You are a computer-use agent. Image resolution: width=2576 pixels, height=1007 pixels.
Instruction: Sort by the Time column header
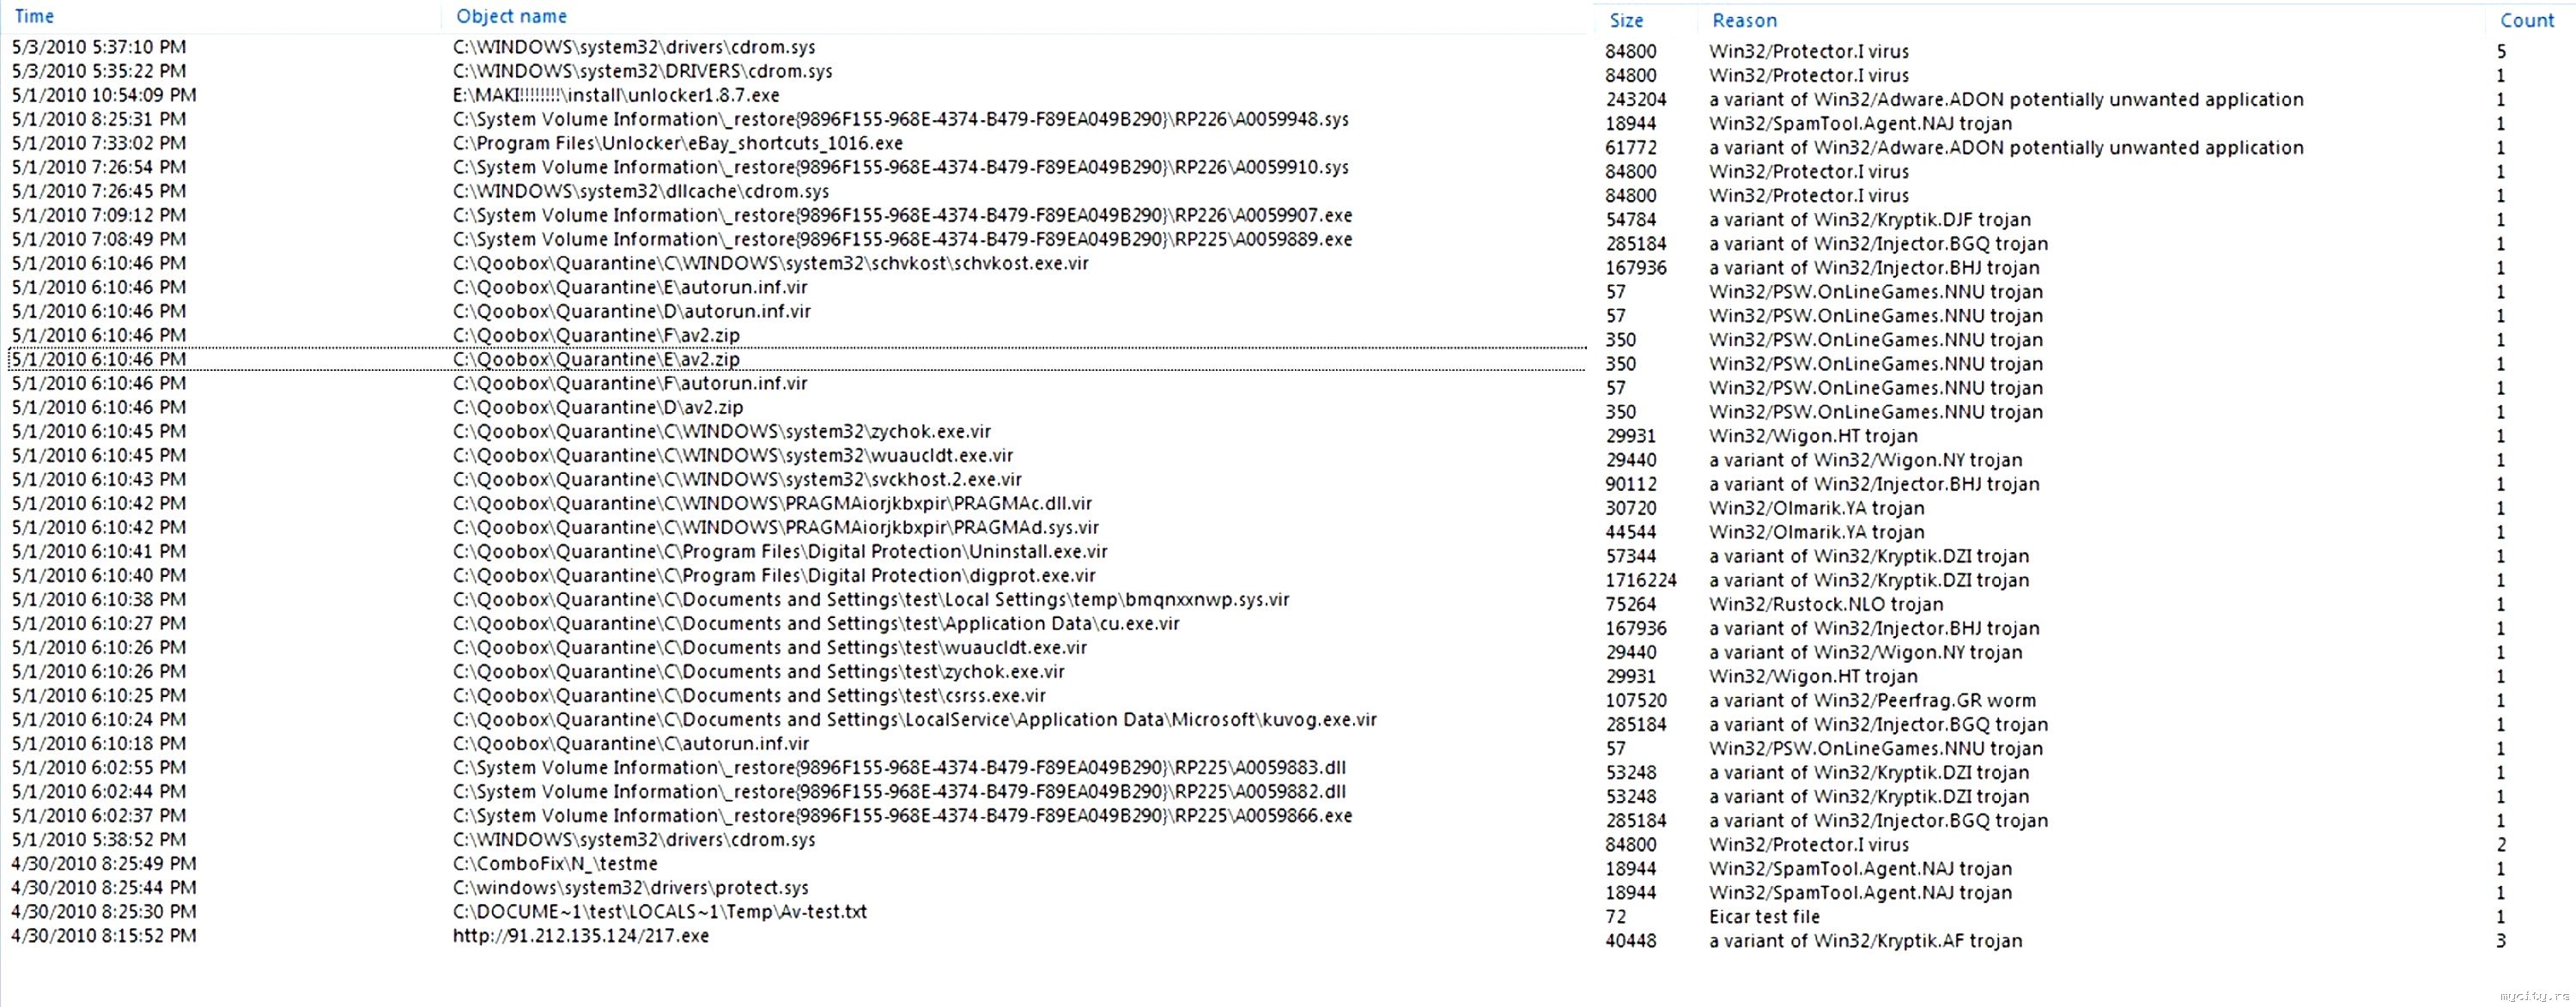[34, 16]
